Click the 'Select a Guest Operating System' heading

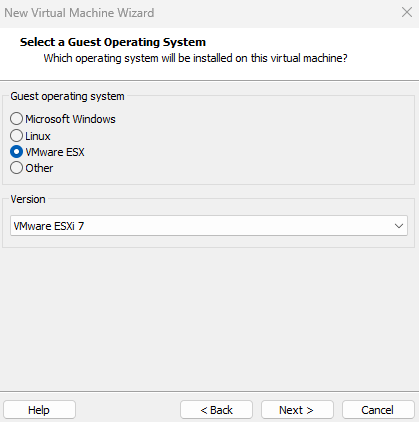click(x=113, y=42)
